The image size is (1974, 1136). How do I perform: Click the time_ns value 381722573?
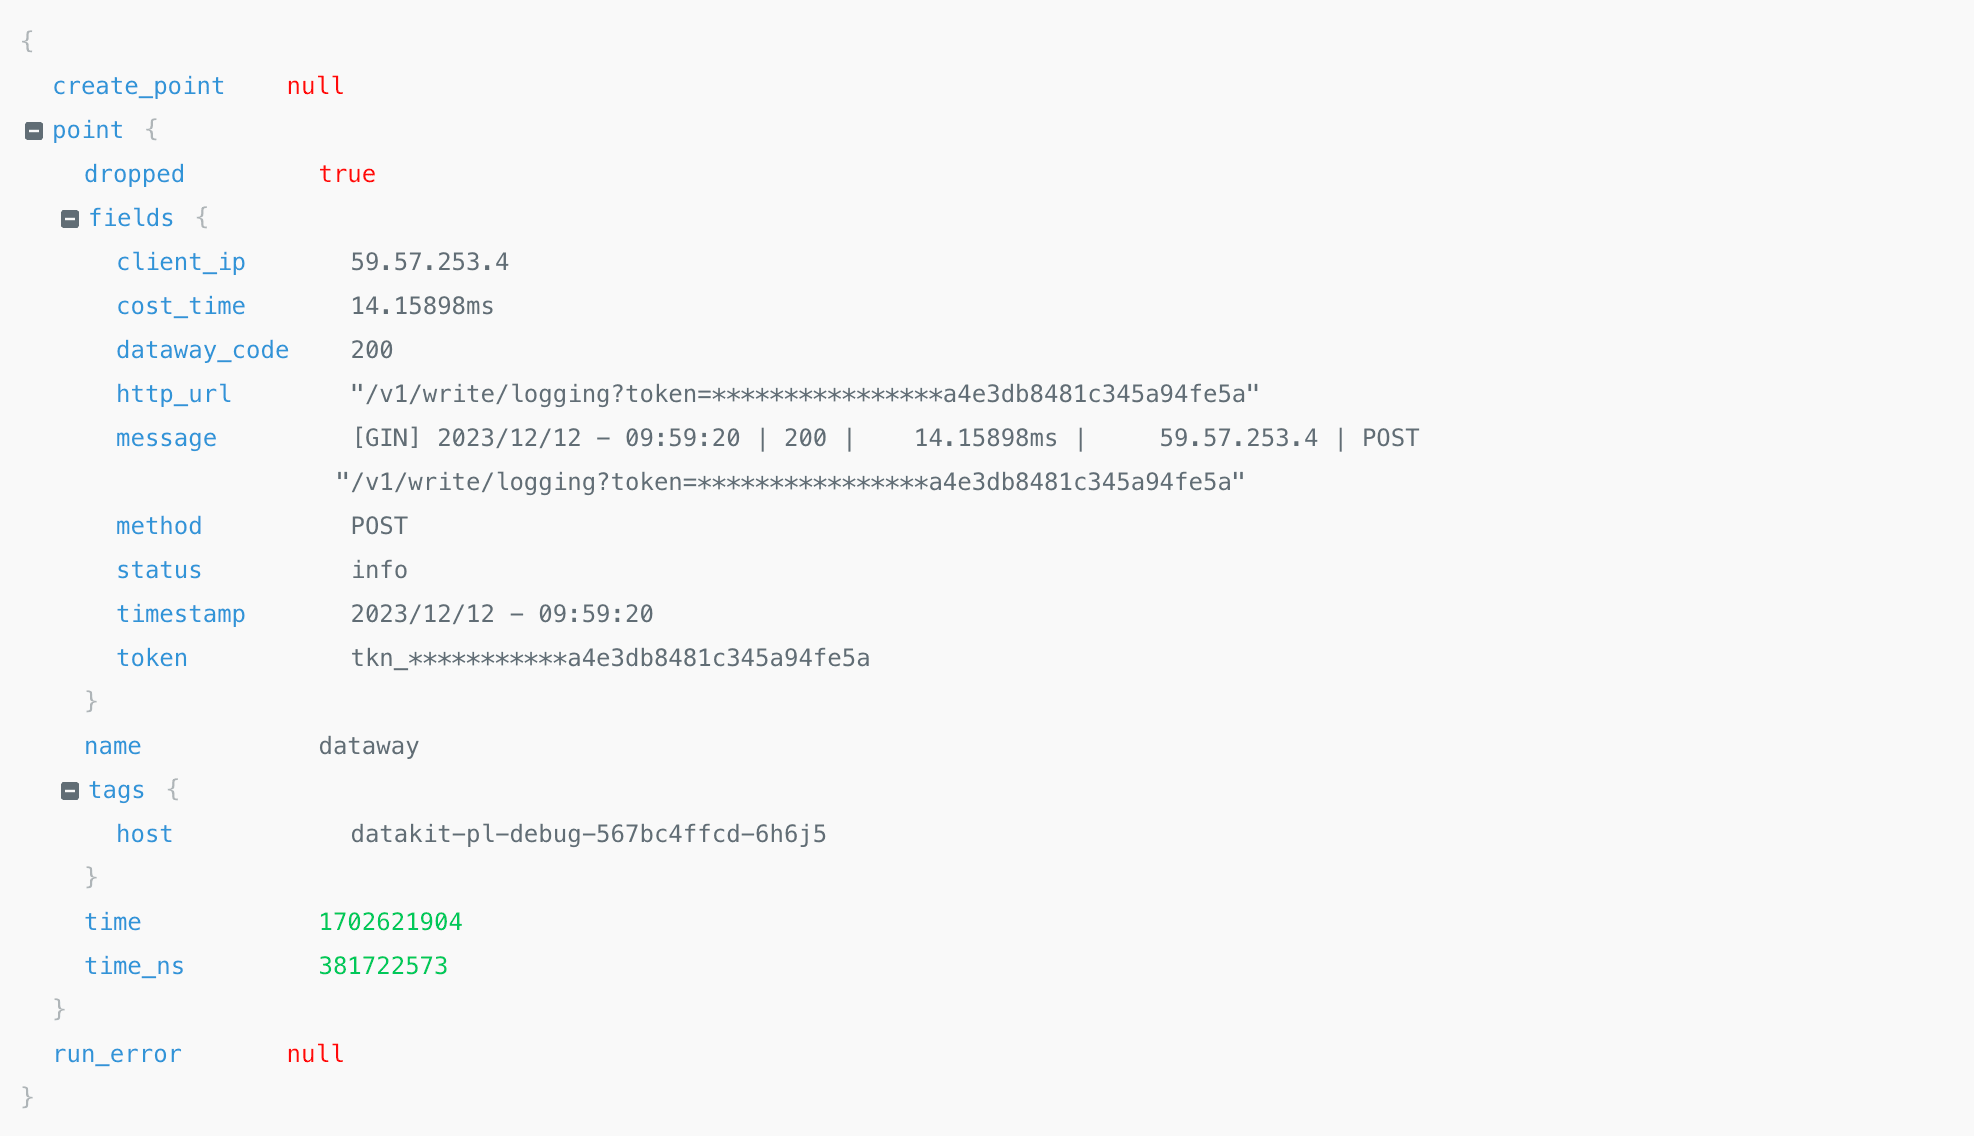[383, 966]
